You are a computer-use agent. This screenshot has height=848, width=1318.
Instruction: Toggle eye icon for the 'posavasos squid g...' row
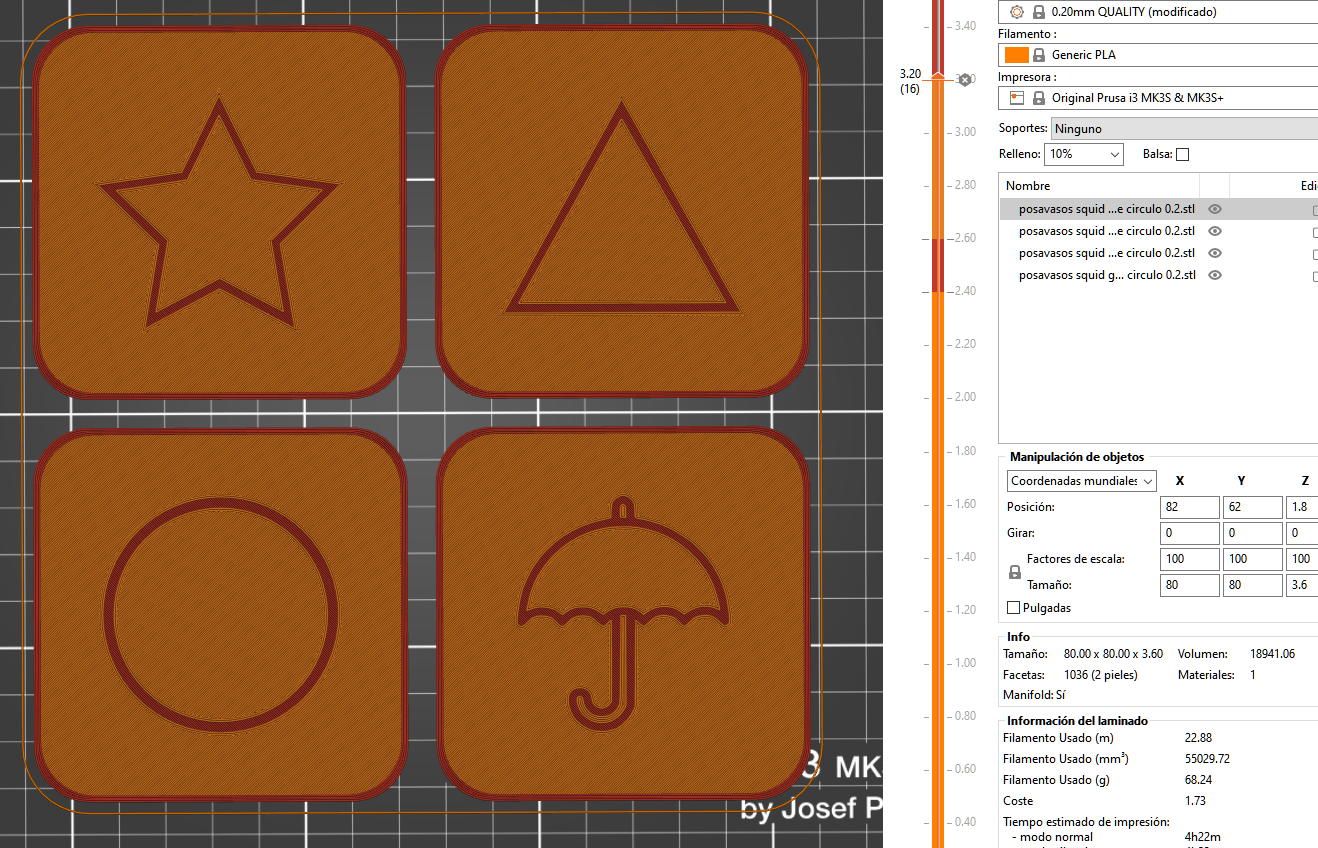click(x=1215, y=275)
